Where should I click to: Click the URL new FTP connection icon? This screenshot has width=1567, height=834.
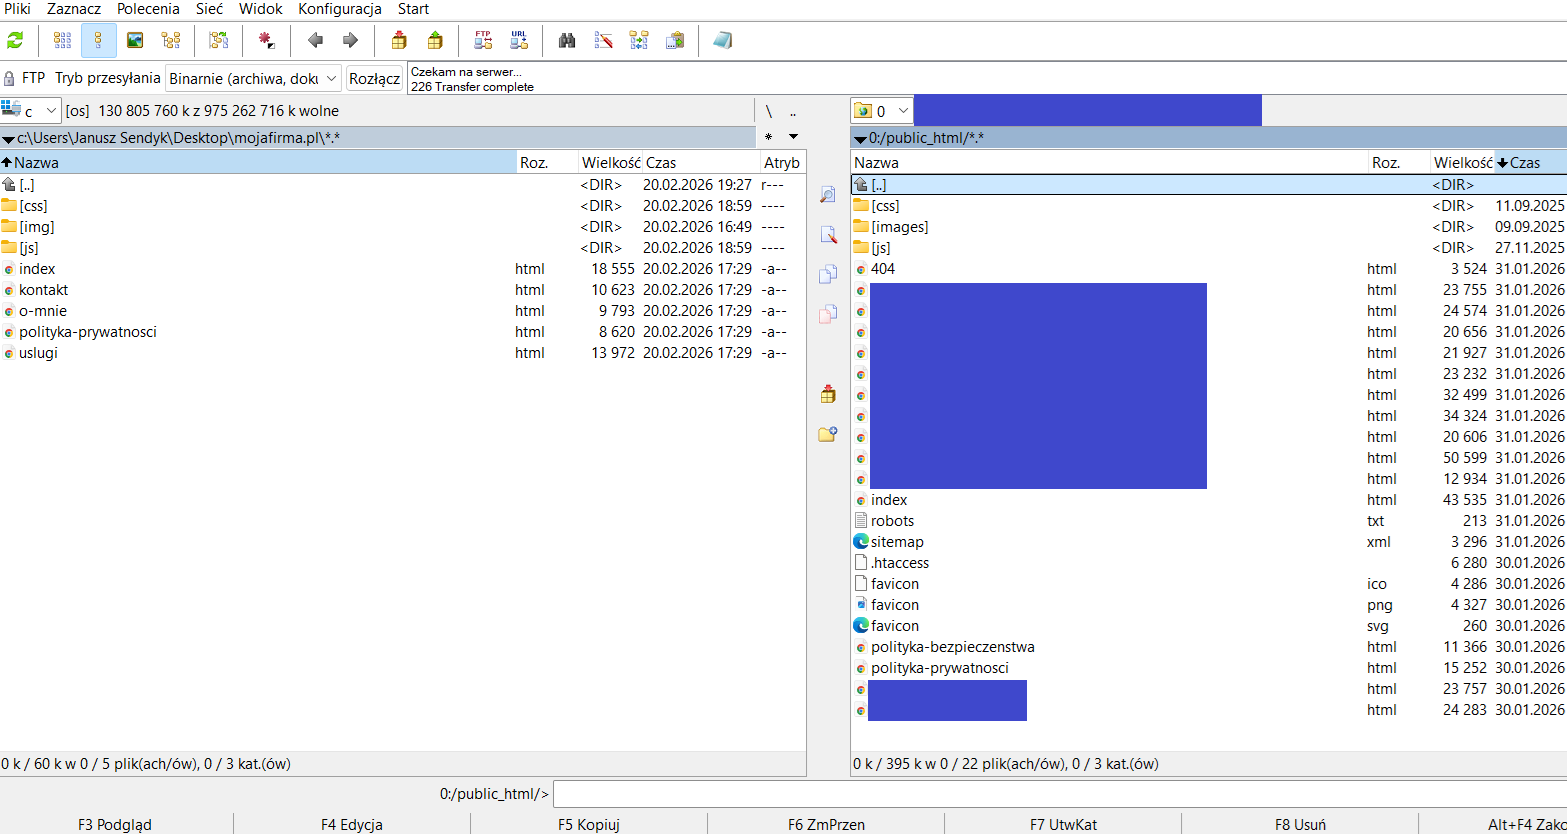click(518, 41)
